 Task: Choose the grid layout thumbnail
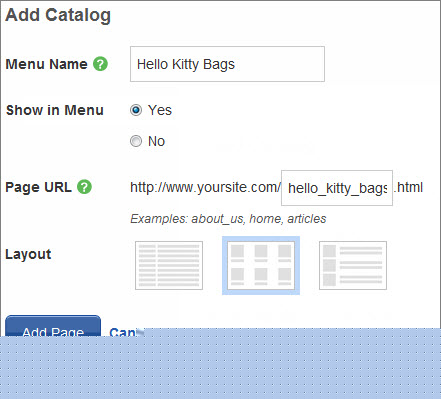tap(261, 265)
